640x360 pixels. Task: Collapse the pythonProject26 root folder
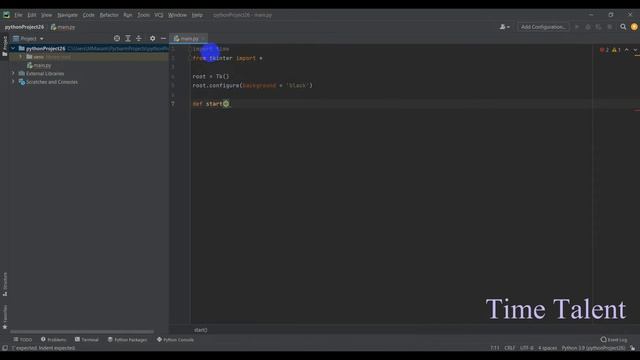13,49
